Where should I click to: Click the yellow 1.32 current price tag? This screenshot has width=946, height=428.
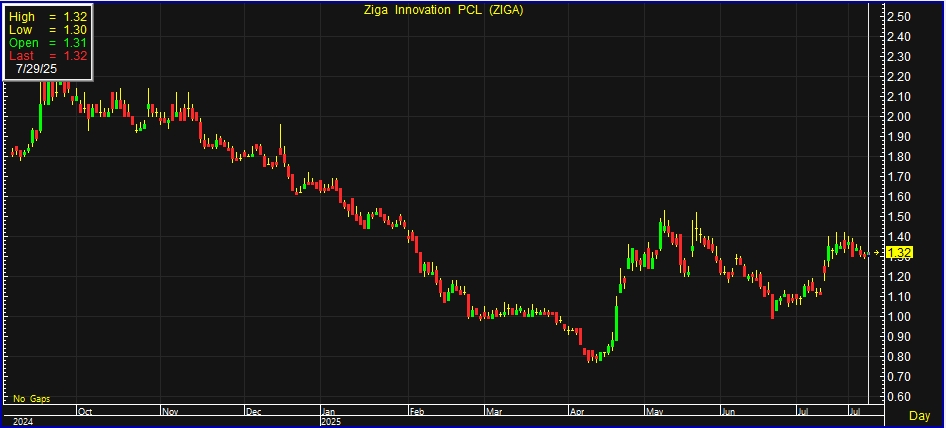click(900, 253)
